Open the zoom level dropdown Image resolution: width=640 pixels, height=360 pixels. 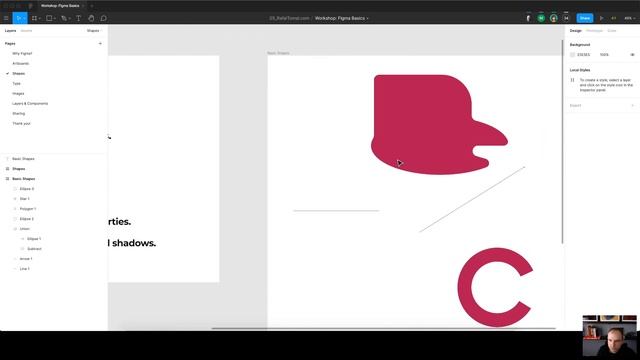coord(630,18)
